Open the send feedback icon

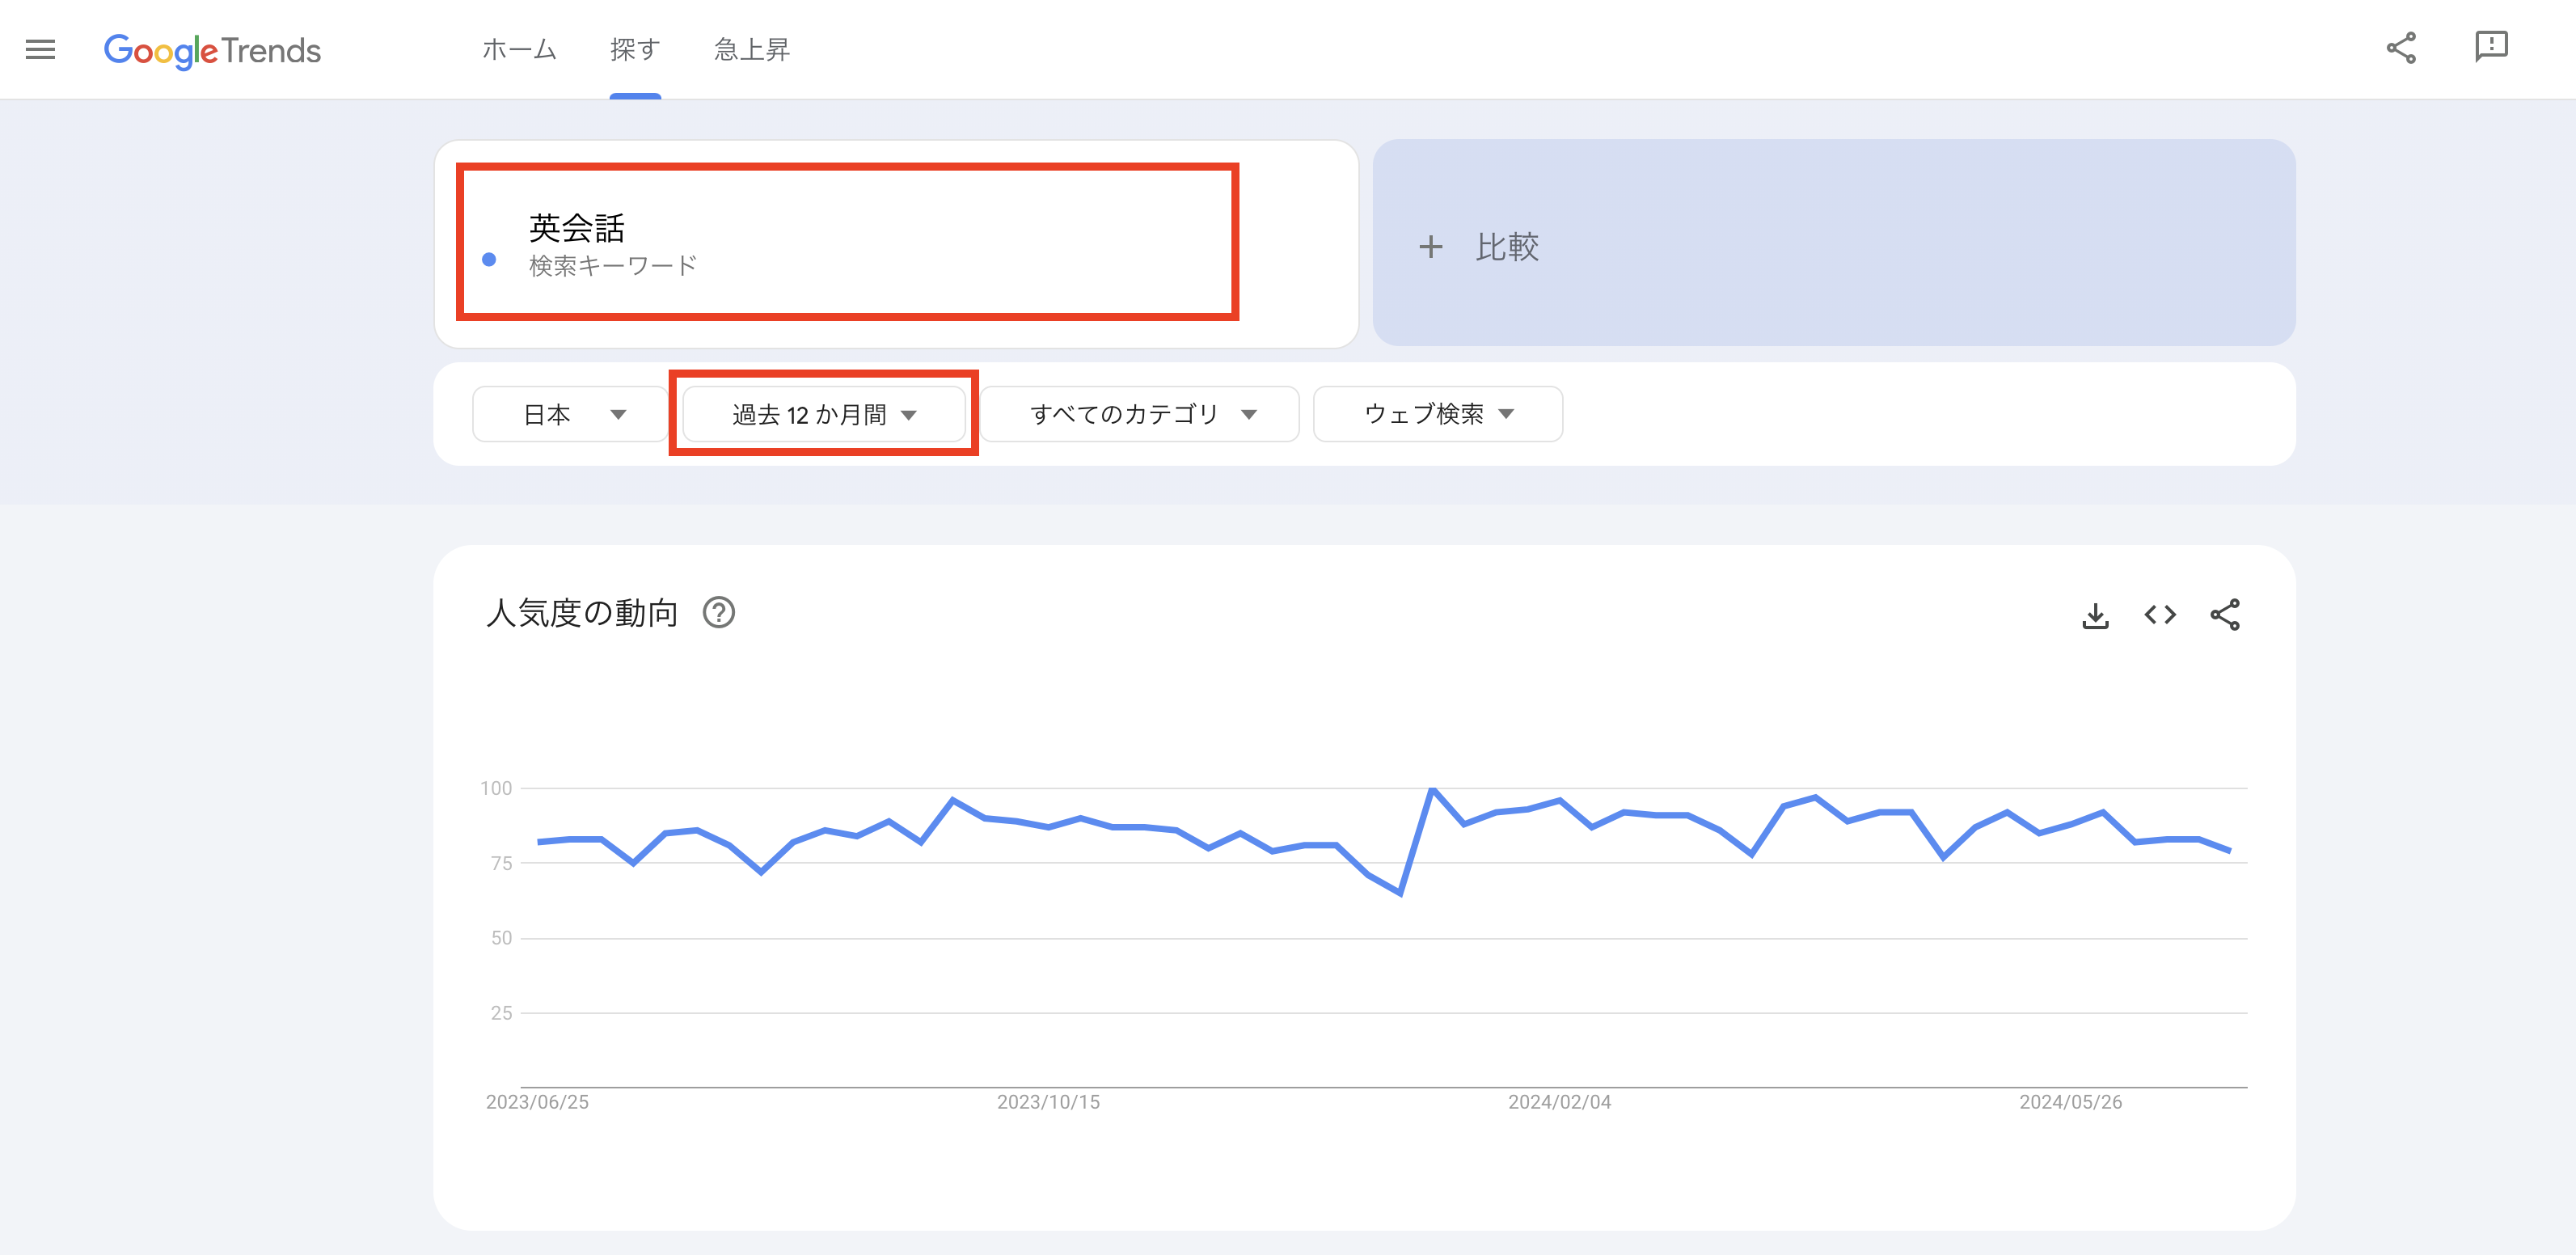2491,47
